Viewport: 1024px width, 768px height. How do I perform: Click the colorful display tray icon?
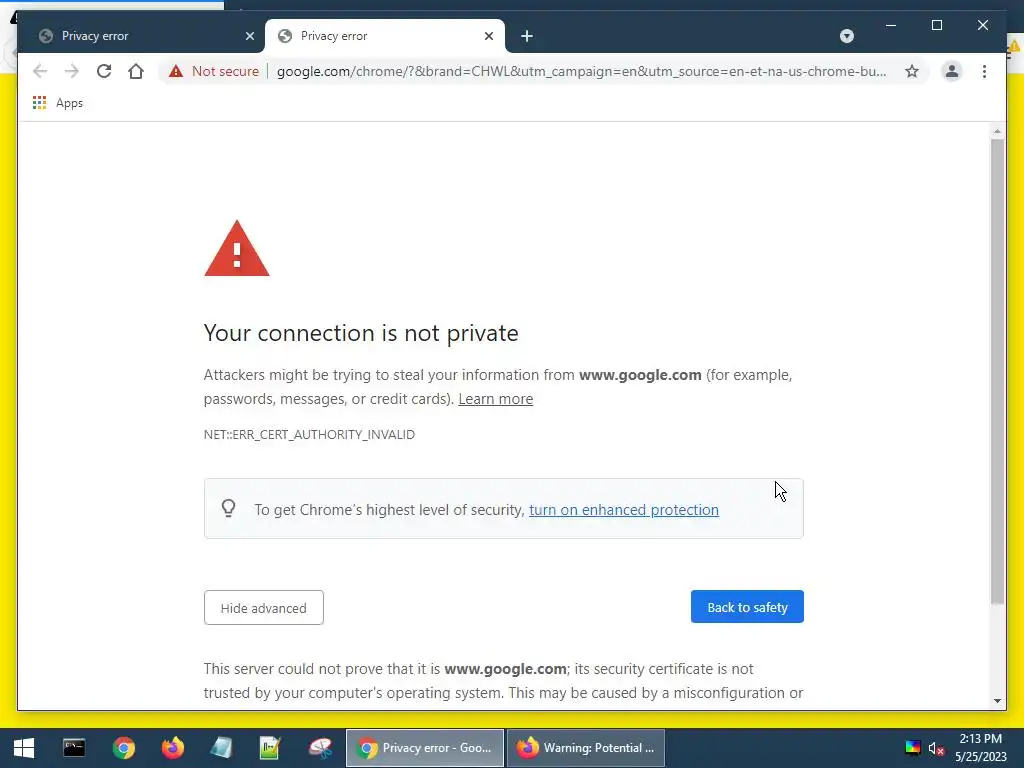pos(912,748)
